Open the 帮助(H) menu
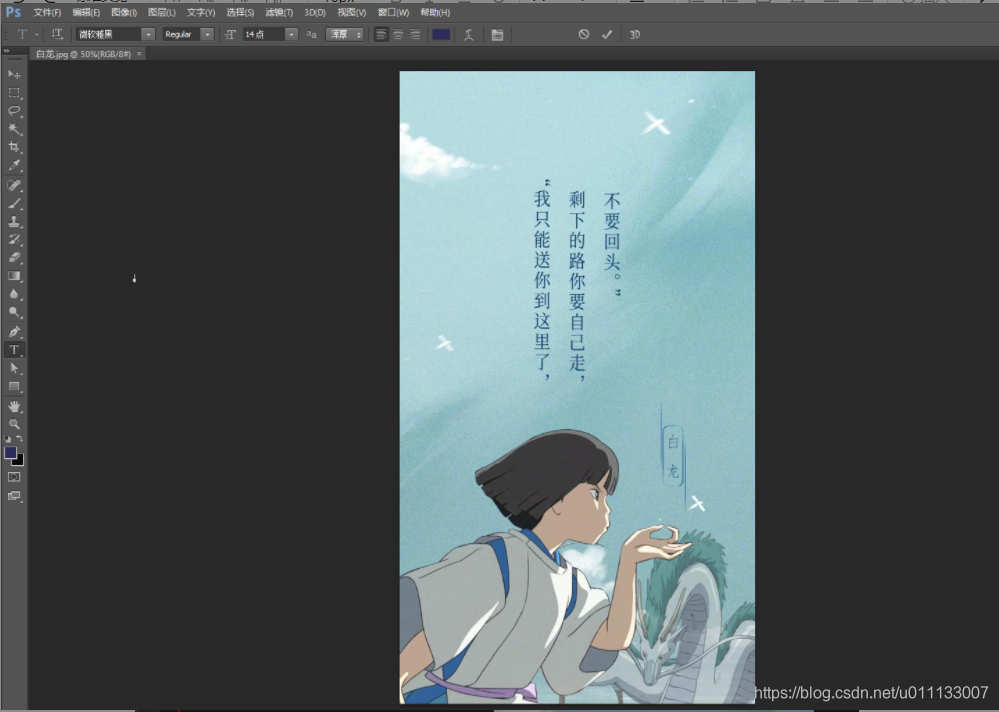The height and width of the screenshot is (712, 999). (x=435, y=12)
